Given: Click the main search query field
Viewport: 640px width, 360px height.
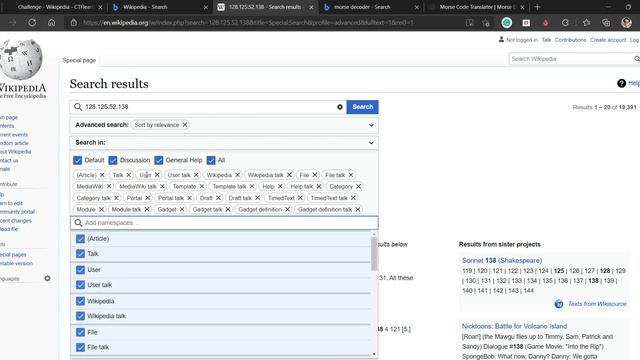Looking at the screenshot, I should (208, 107).
